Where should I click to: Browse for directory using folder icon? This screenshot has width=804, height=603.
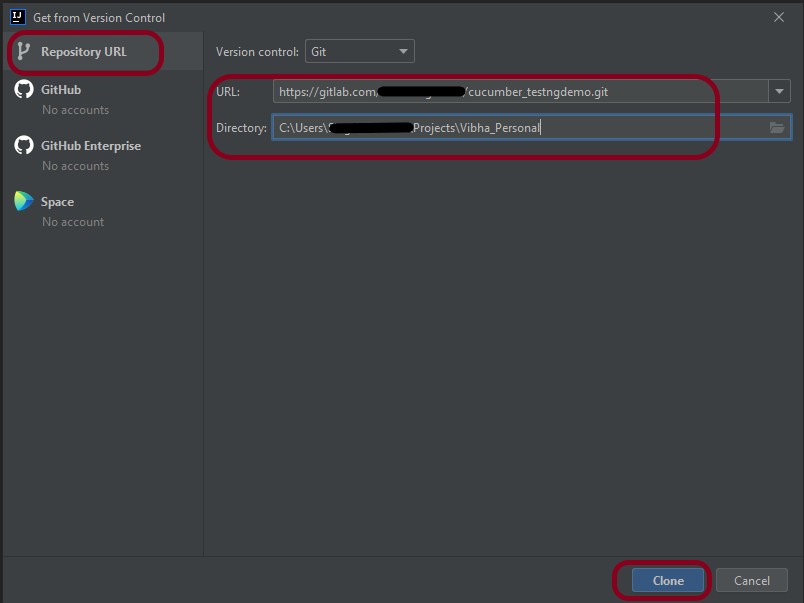tap(777, 128)
